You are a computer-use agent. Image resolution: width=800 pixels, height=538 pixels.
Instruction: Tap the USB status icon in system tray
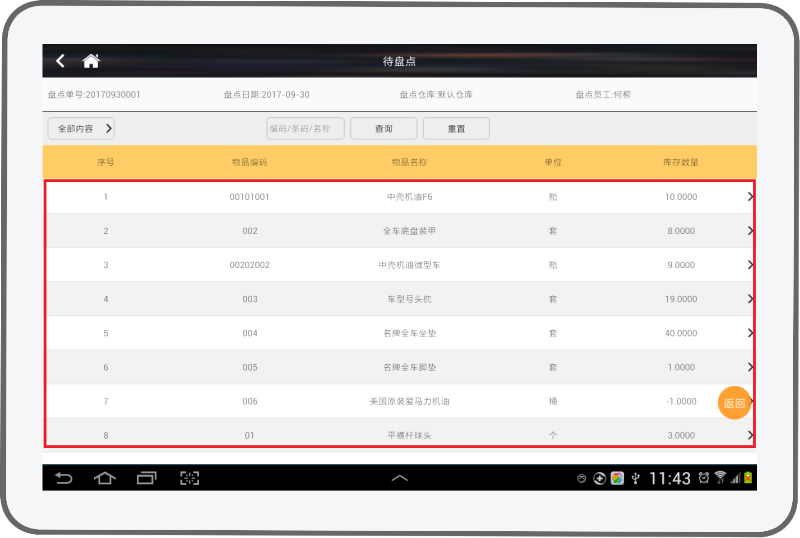click(x=635, y=478)
